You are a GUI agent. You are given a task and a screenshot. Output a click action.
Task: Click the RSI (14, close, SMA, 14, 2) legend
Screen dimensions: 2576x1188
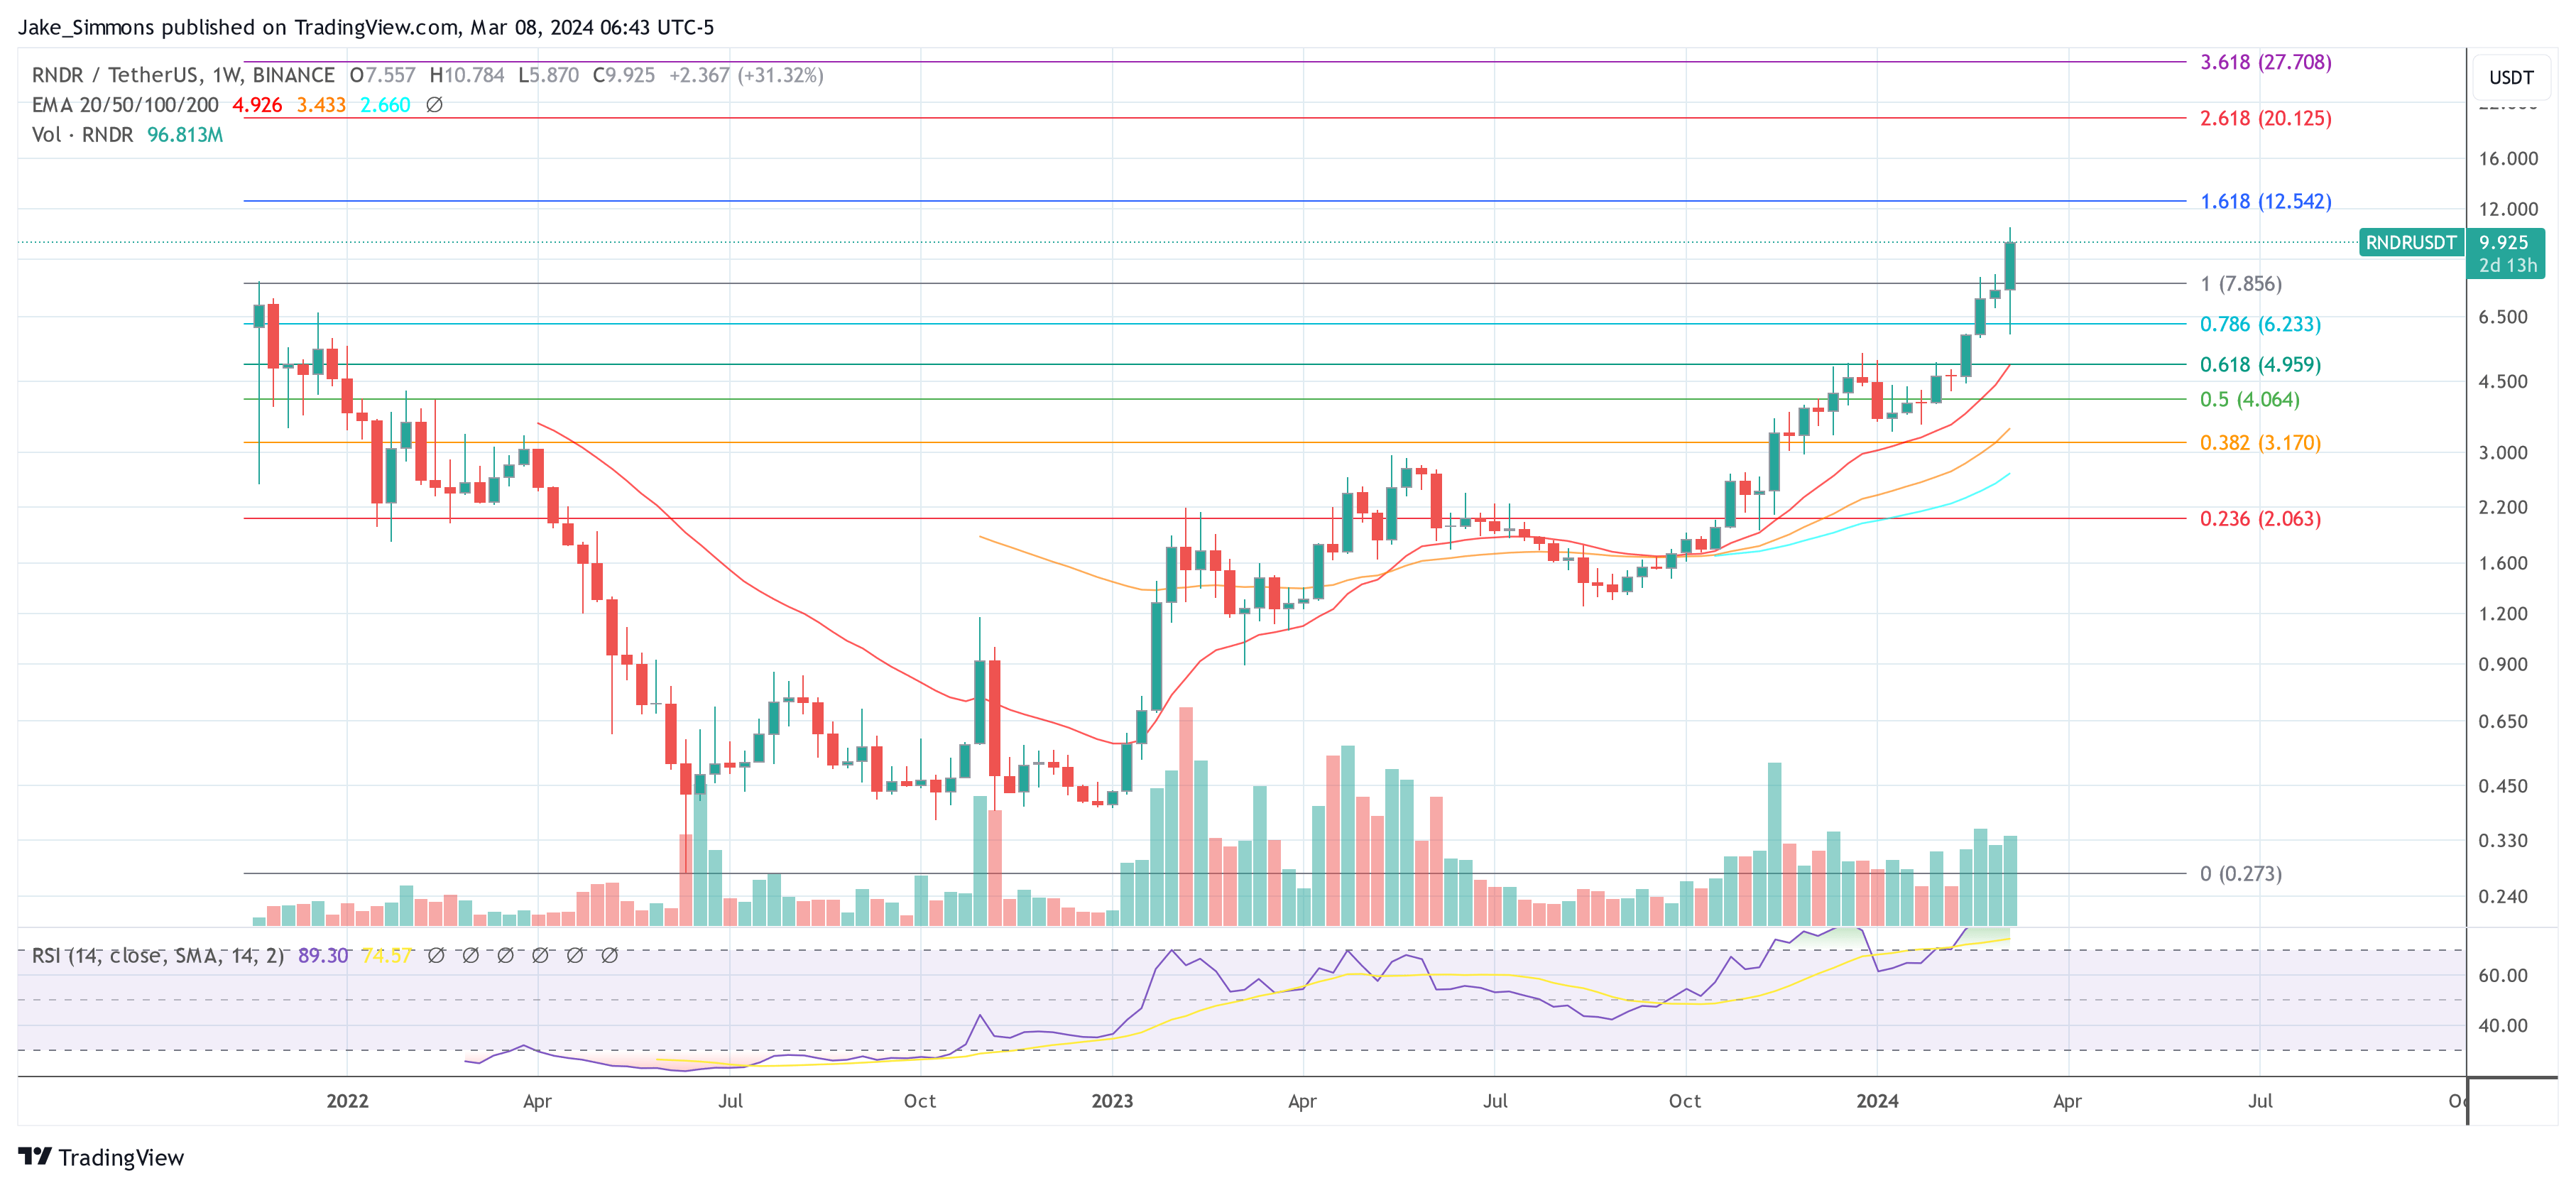coord(158,956)
